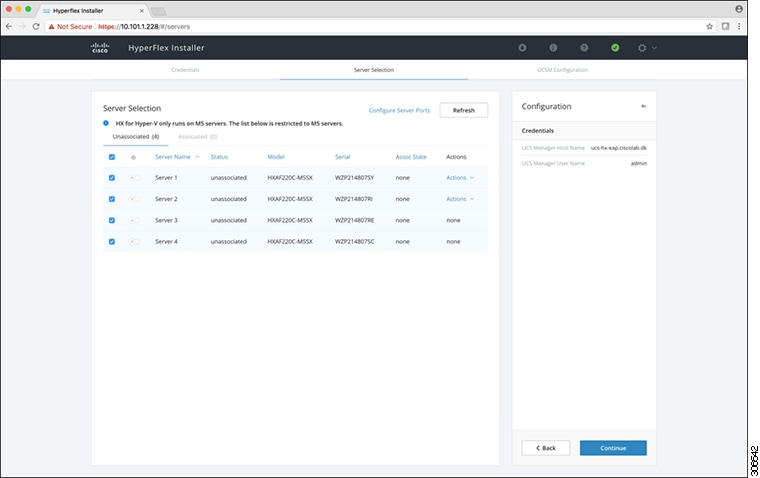This screenshot has width=760, height=478.
Task: Open the Actions dropdown for Server 2
Action: (460, 199)
